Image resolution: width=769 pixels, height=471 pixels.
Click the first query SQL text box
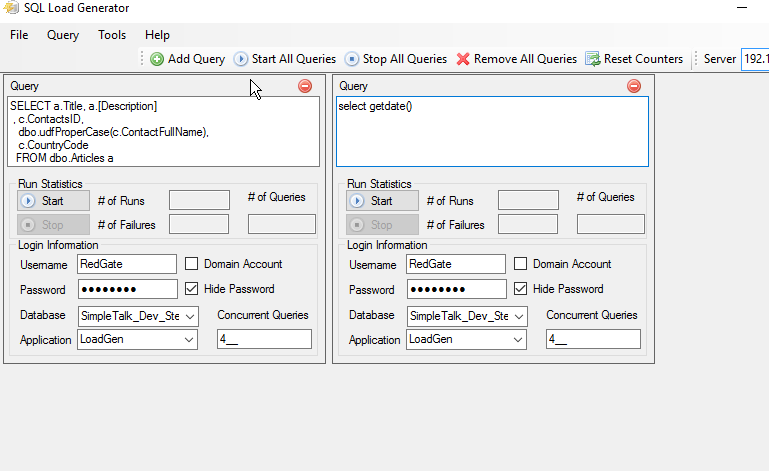(163, 131)
